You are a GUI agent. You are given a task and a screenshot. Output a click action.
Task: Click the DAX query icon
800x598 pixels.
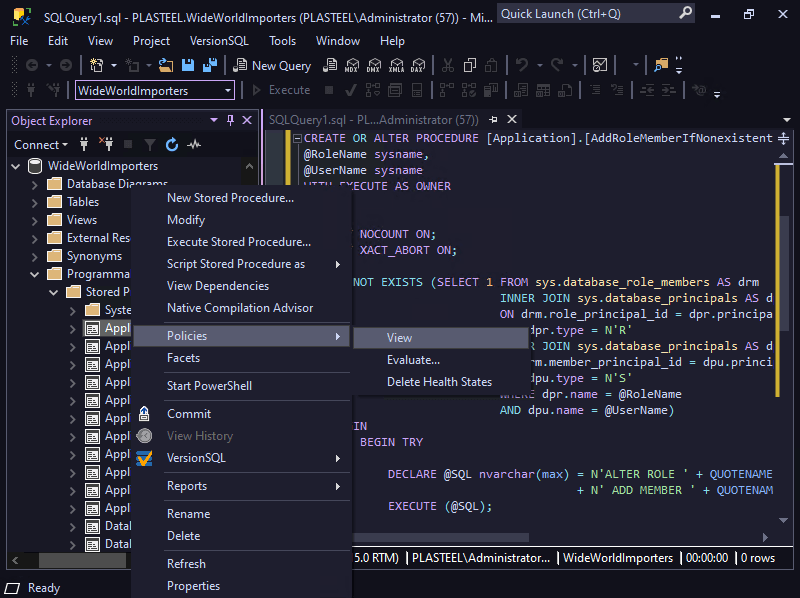(418, 65)
